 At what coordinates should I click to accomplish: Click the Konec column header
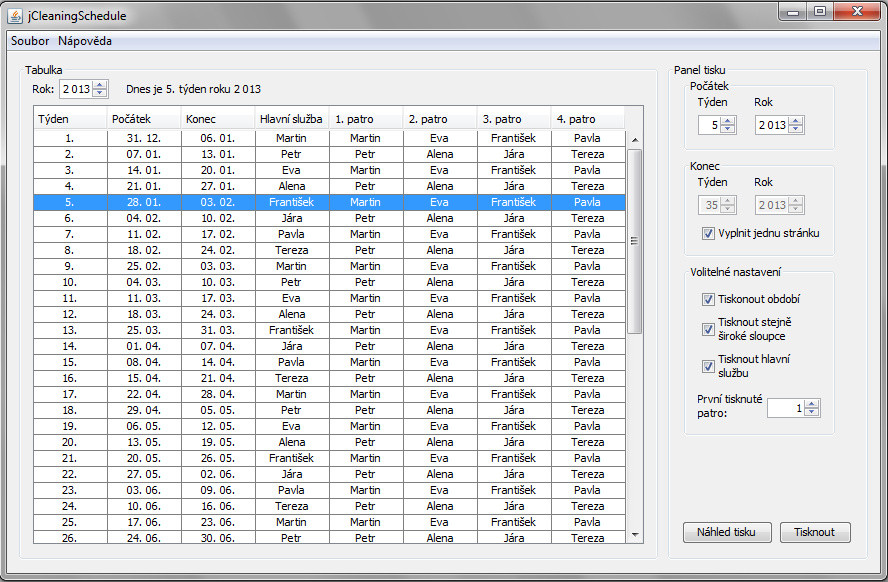[218, 119]
